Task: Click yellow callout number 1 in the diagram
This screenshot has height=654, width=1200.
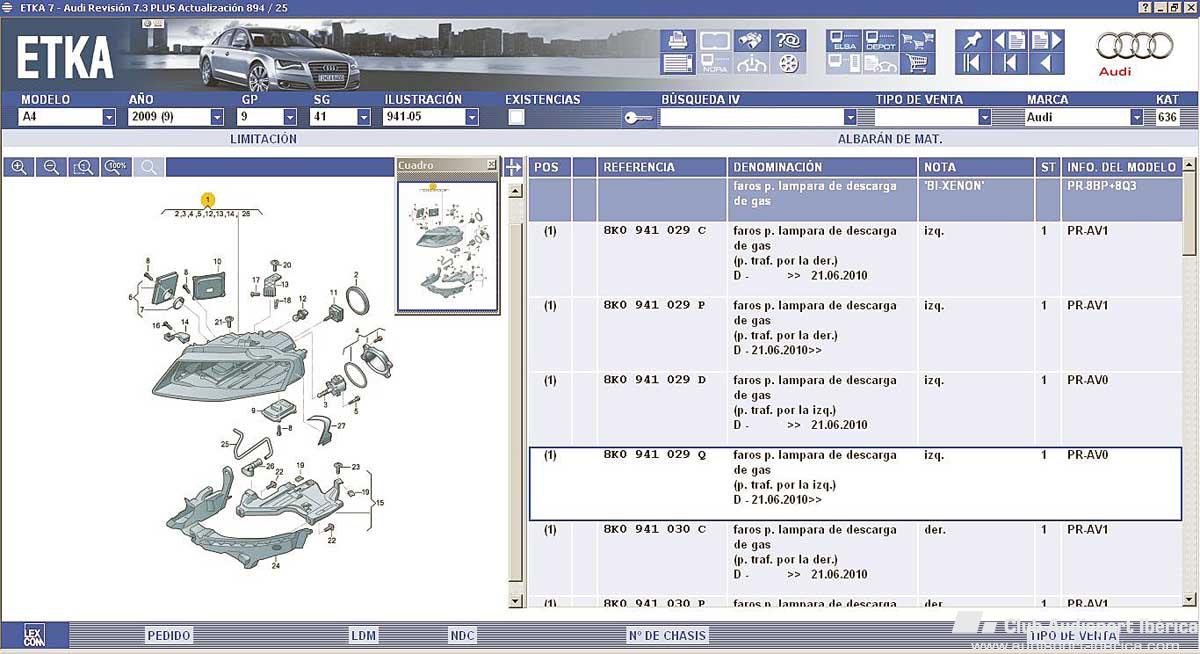Action: coord(208,199)
